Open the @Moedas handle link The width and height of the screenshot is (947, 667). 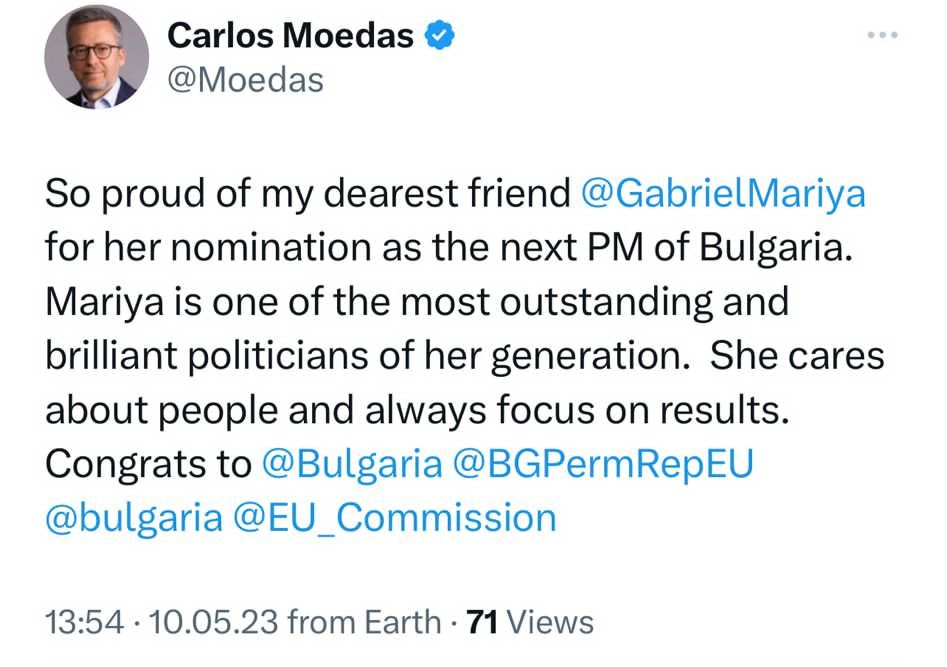[245, 80]
